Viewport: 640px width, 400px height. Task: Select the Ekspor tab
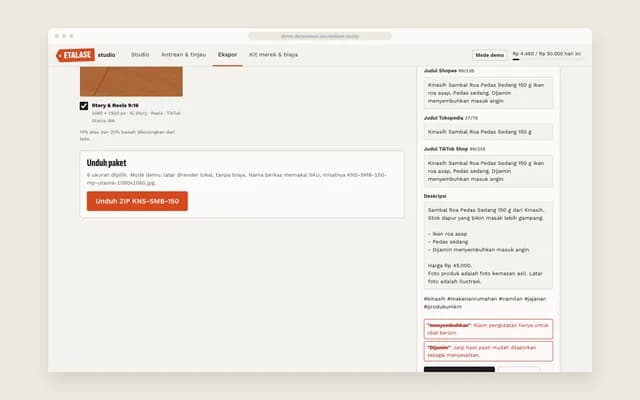pos(227,55)
